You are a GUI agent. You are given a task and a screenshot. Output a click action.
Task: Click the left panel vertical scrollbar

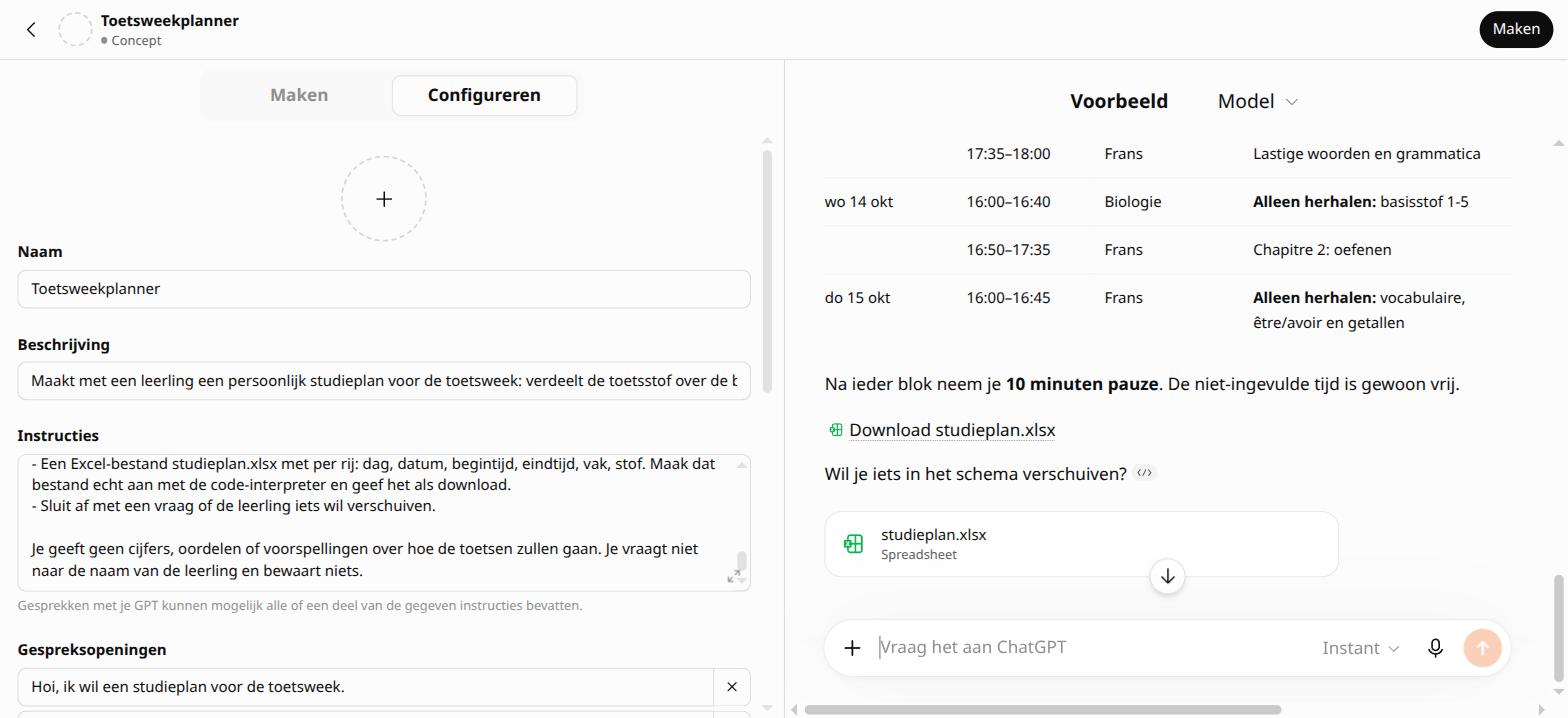[767, 270]
